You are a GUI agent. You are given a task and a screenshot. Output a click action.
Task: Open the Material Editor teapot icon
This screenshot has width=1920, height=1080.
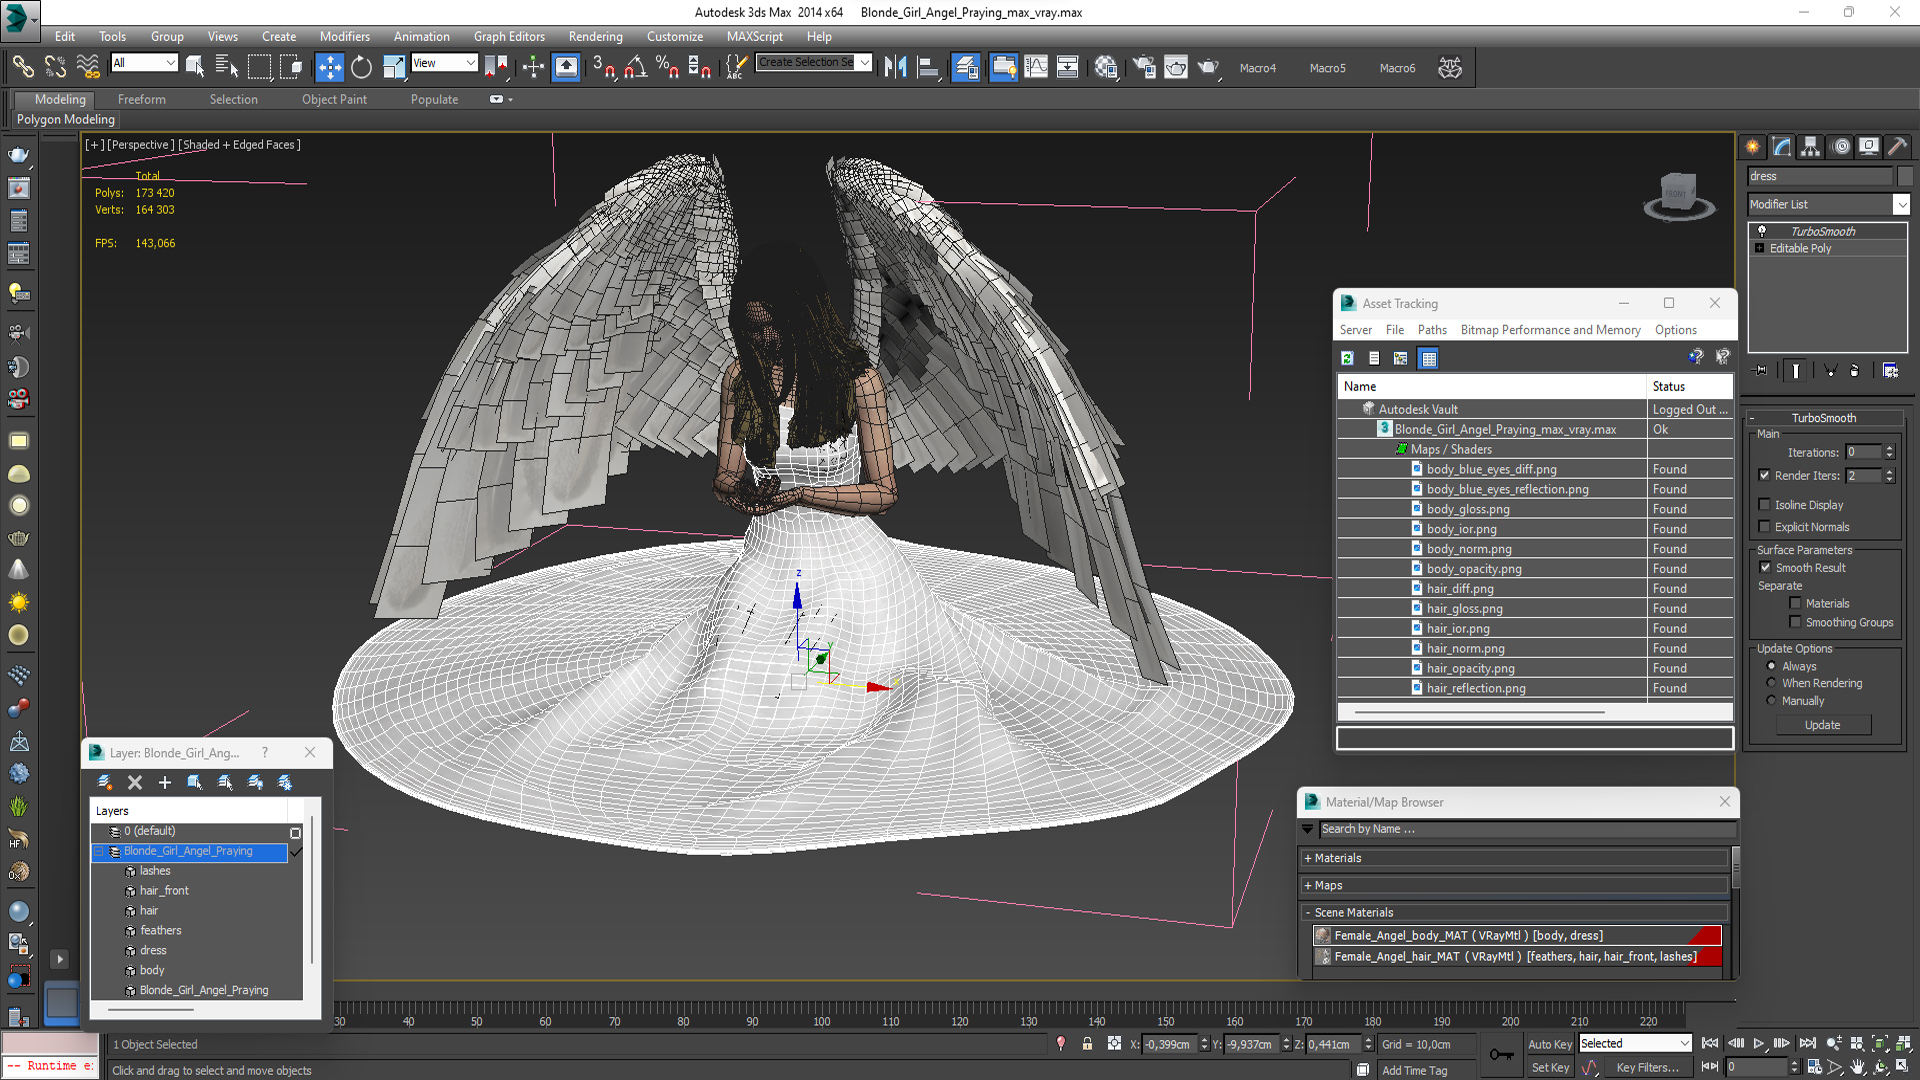click(1106, 68)
